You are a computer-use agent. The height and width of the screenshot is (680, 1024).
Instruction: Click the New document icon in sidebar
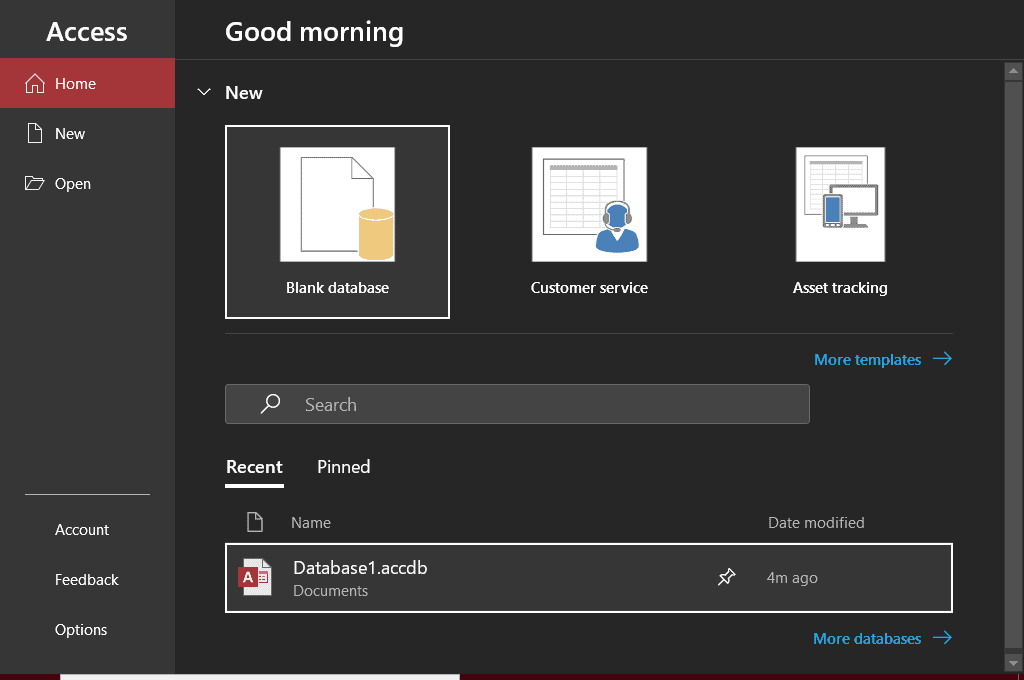click(35, 134)
